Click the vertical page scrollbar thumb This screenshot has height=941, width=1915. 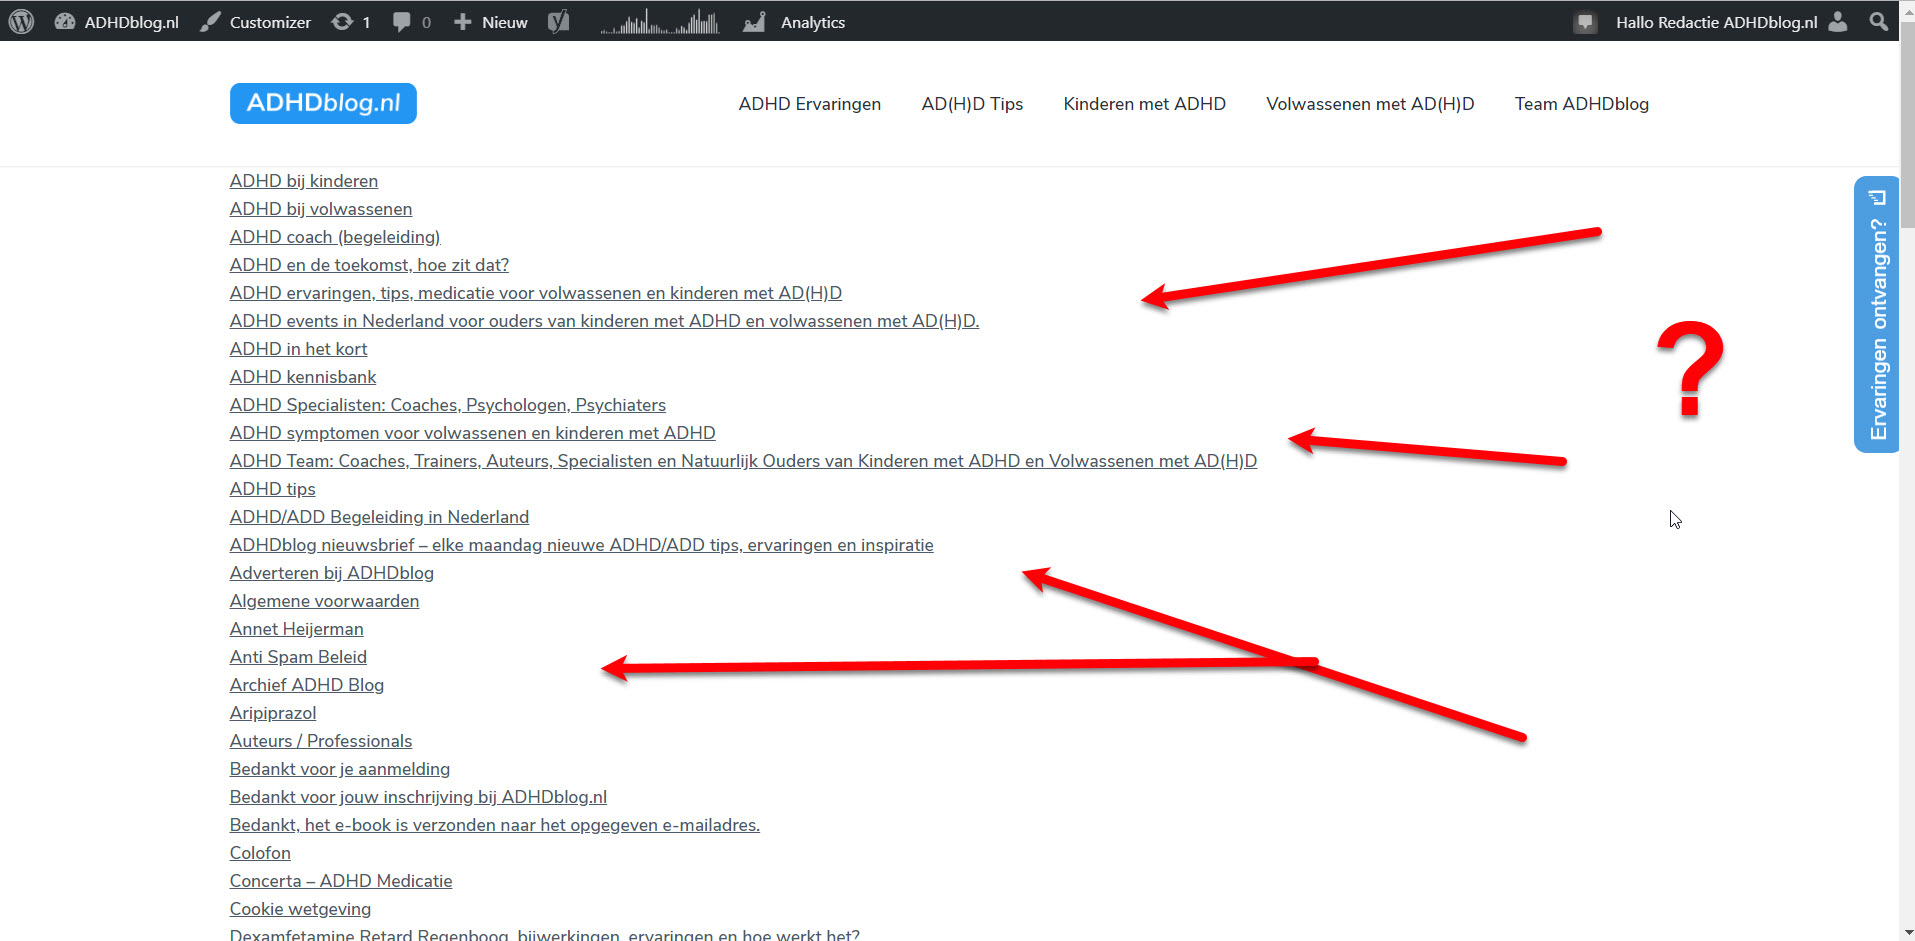click(x=1907, y=125)
